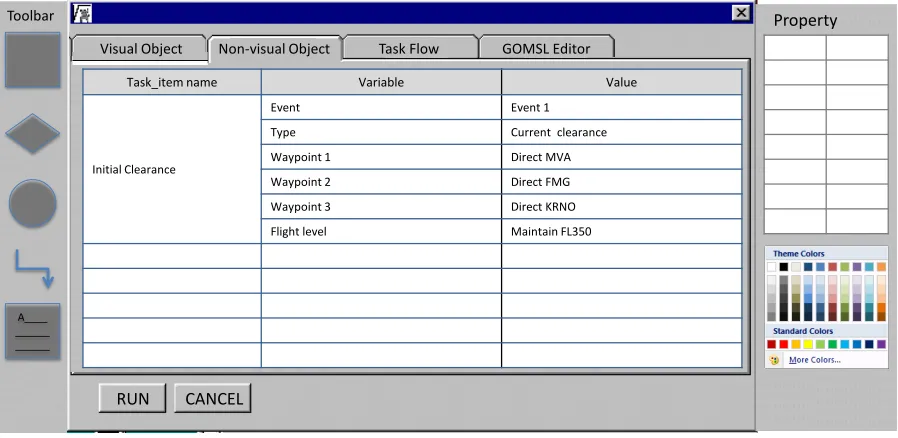
Task: Select the Flight level cell
Action: pos(381,231)
